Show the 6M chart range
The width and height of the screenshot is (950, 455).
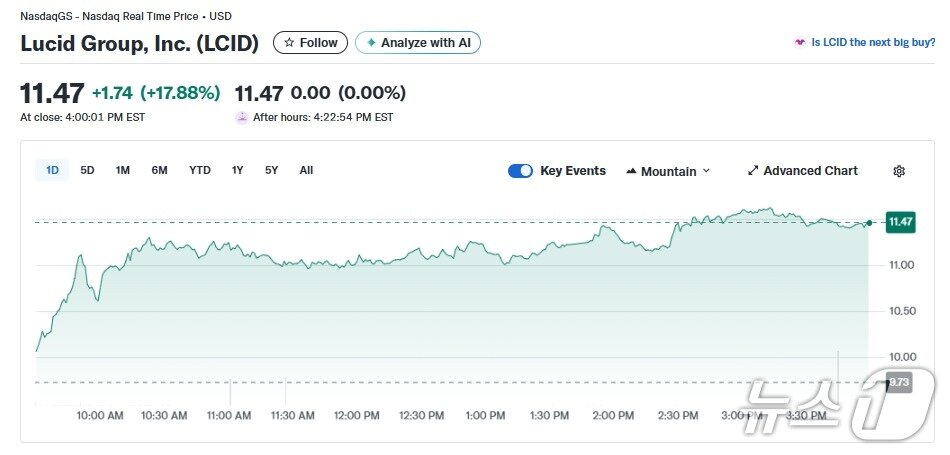pos(159,170)
